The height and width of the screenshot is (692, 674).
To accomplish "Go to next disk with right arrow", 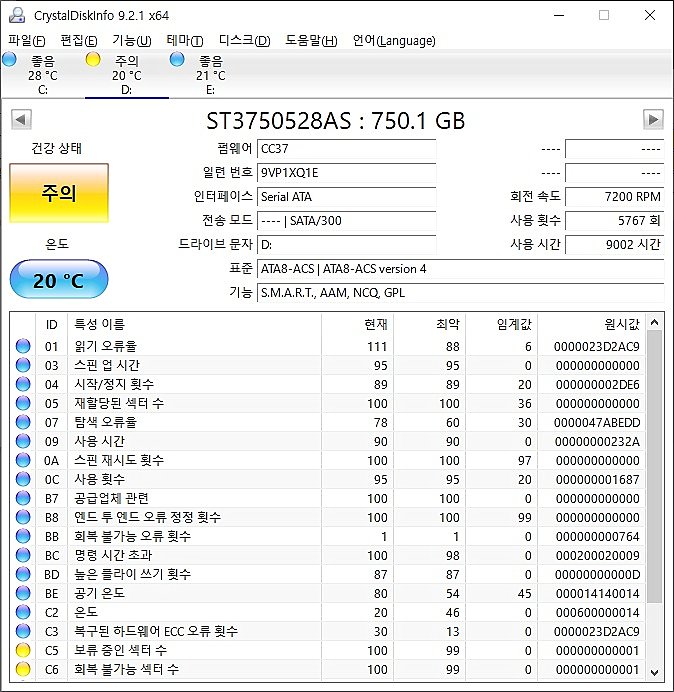I will pos(653,120).
